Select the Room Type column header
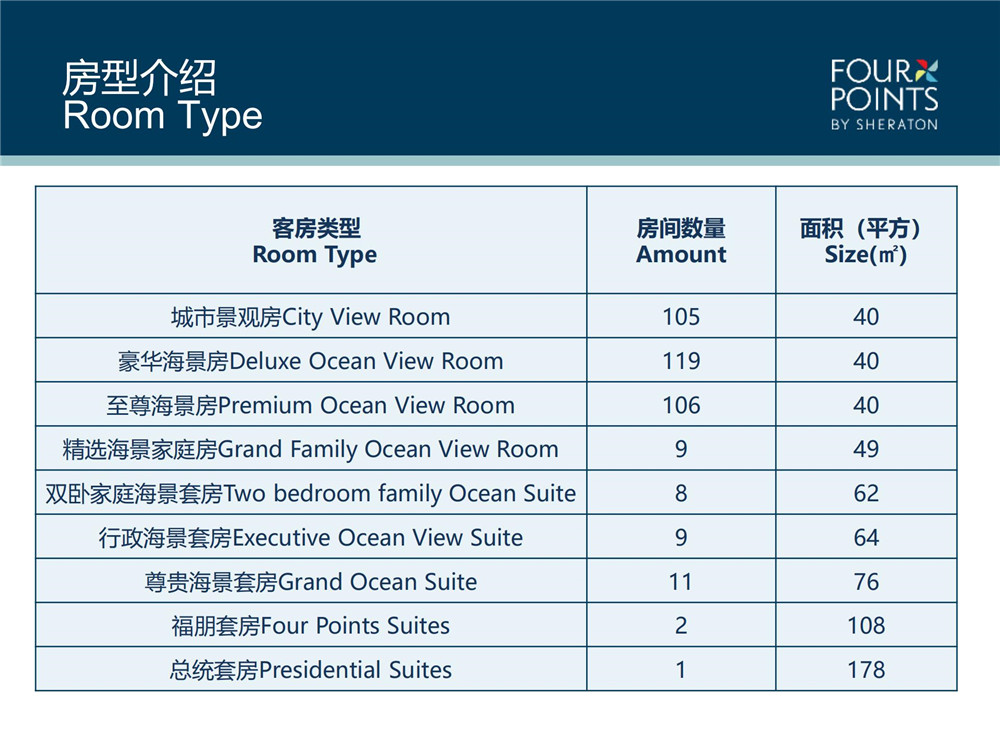Image resolution: width=1000 pixels, height=750 pixels. coord(315,241)
